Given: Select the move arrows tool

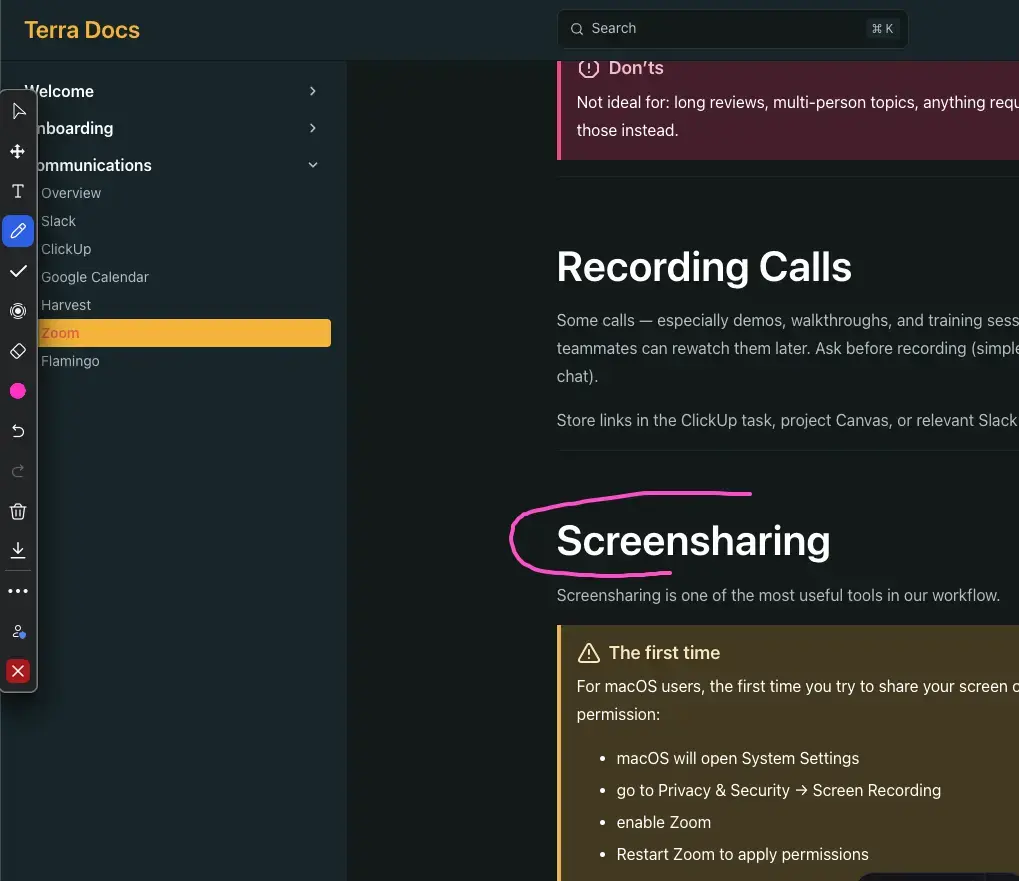Looking at the screenshot, I should 18,151.
